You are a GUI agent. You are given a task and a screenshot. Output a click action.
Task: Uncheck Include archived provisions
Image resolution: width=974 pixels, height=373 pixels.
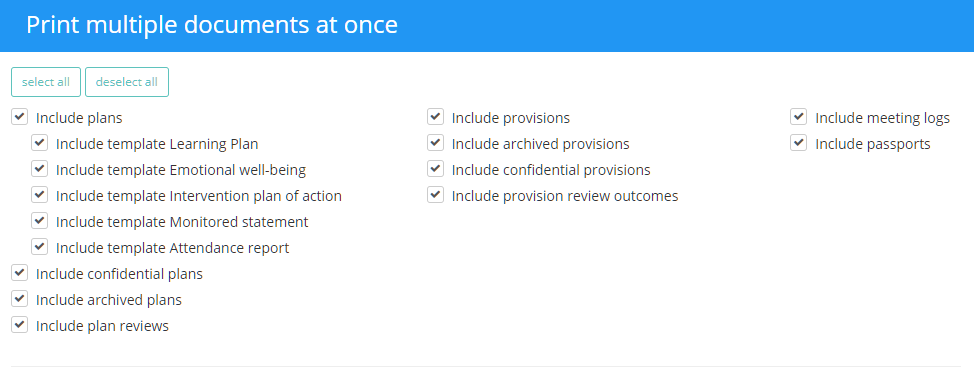[435, 143]
